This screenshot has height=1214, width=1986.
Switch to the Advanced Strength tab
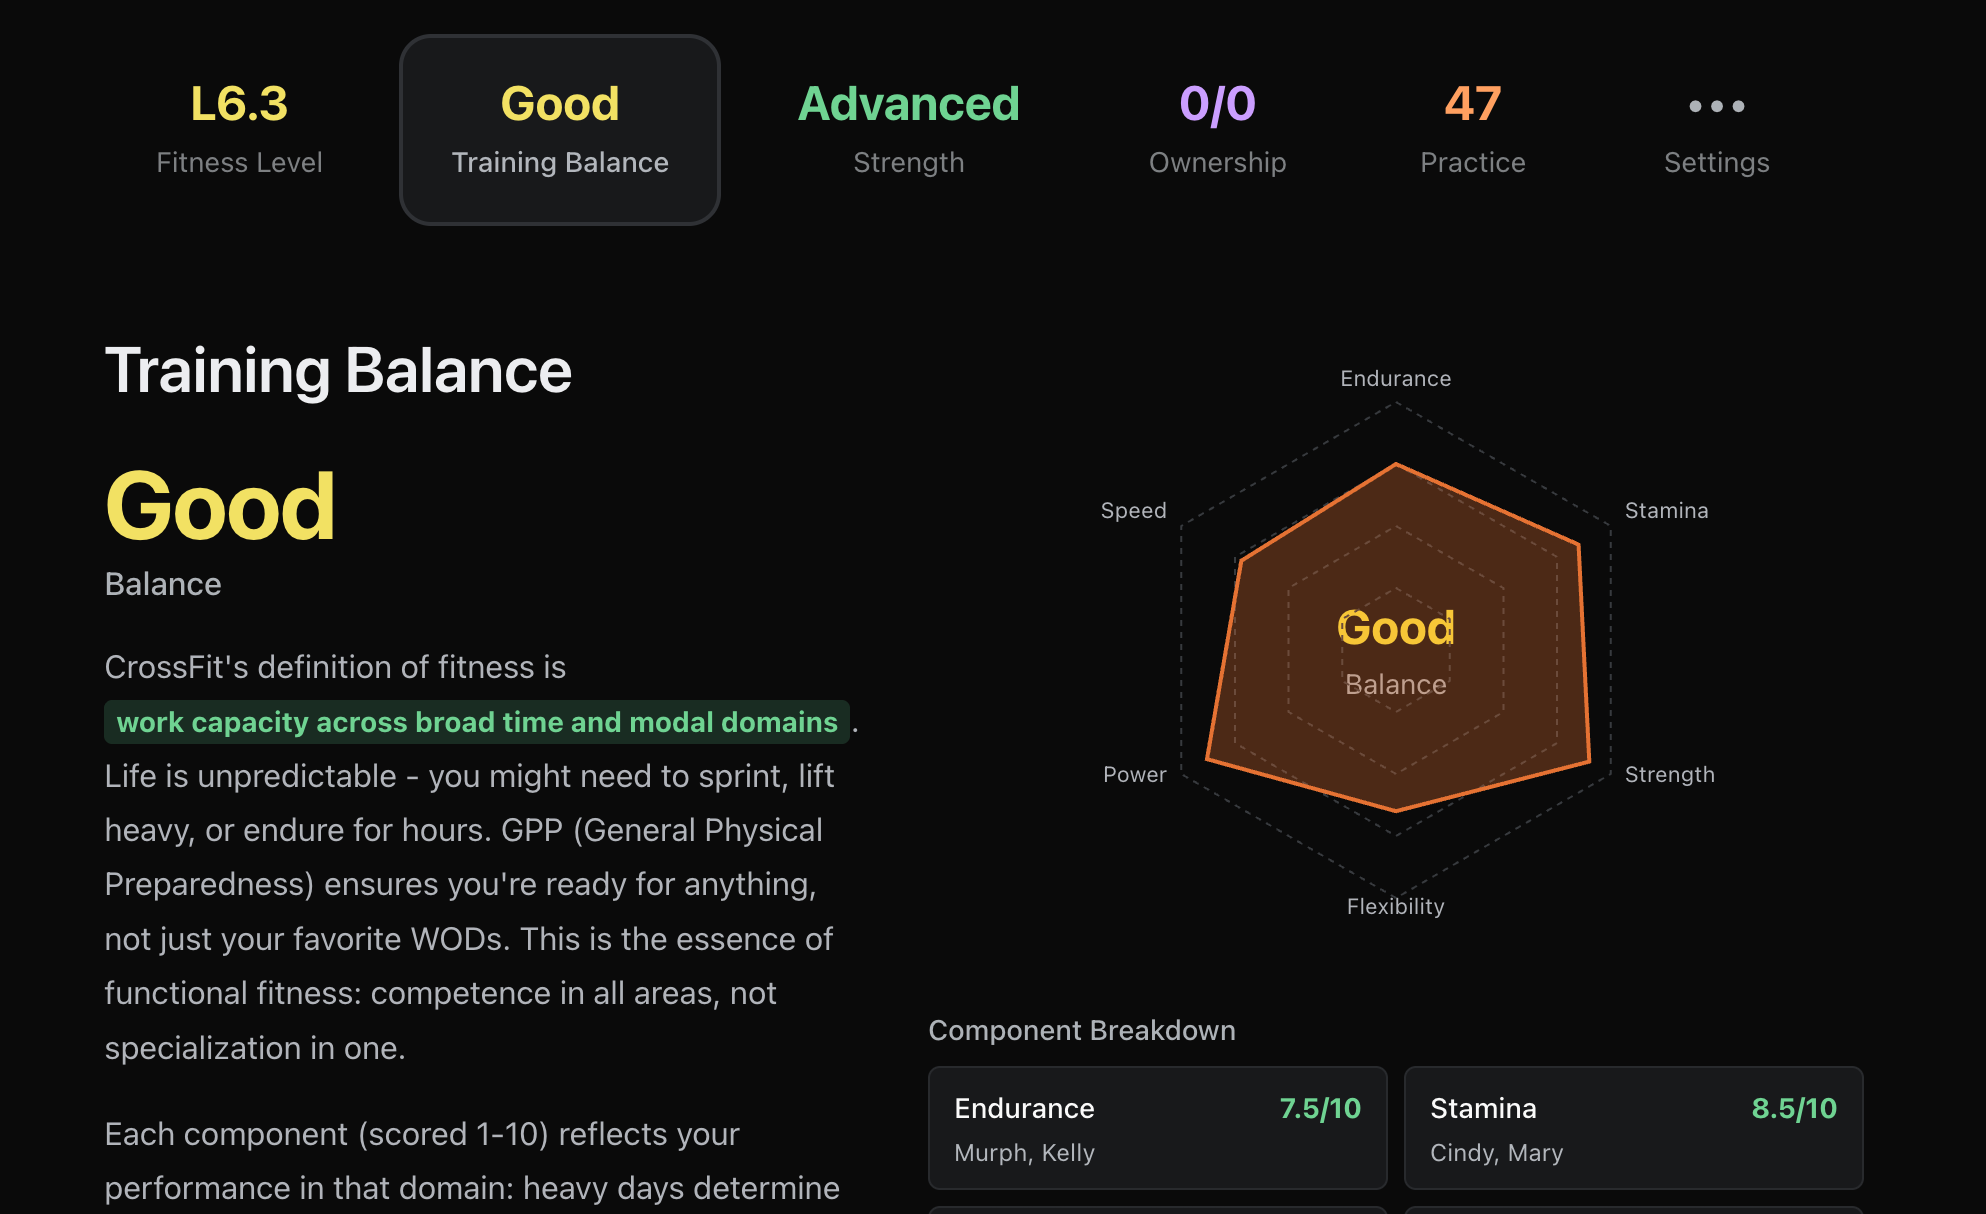tap(908, 130)
